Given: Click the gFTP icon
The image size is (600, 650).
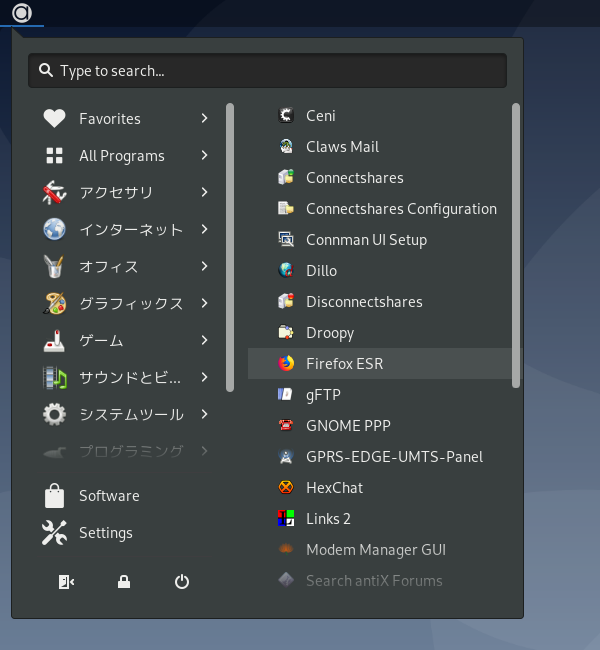Looking at the screenshot, I should pyautogui.click(x=286, y=394).
